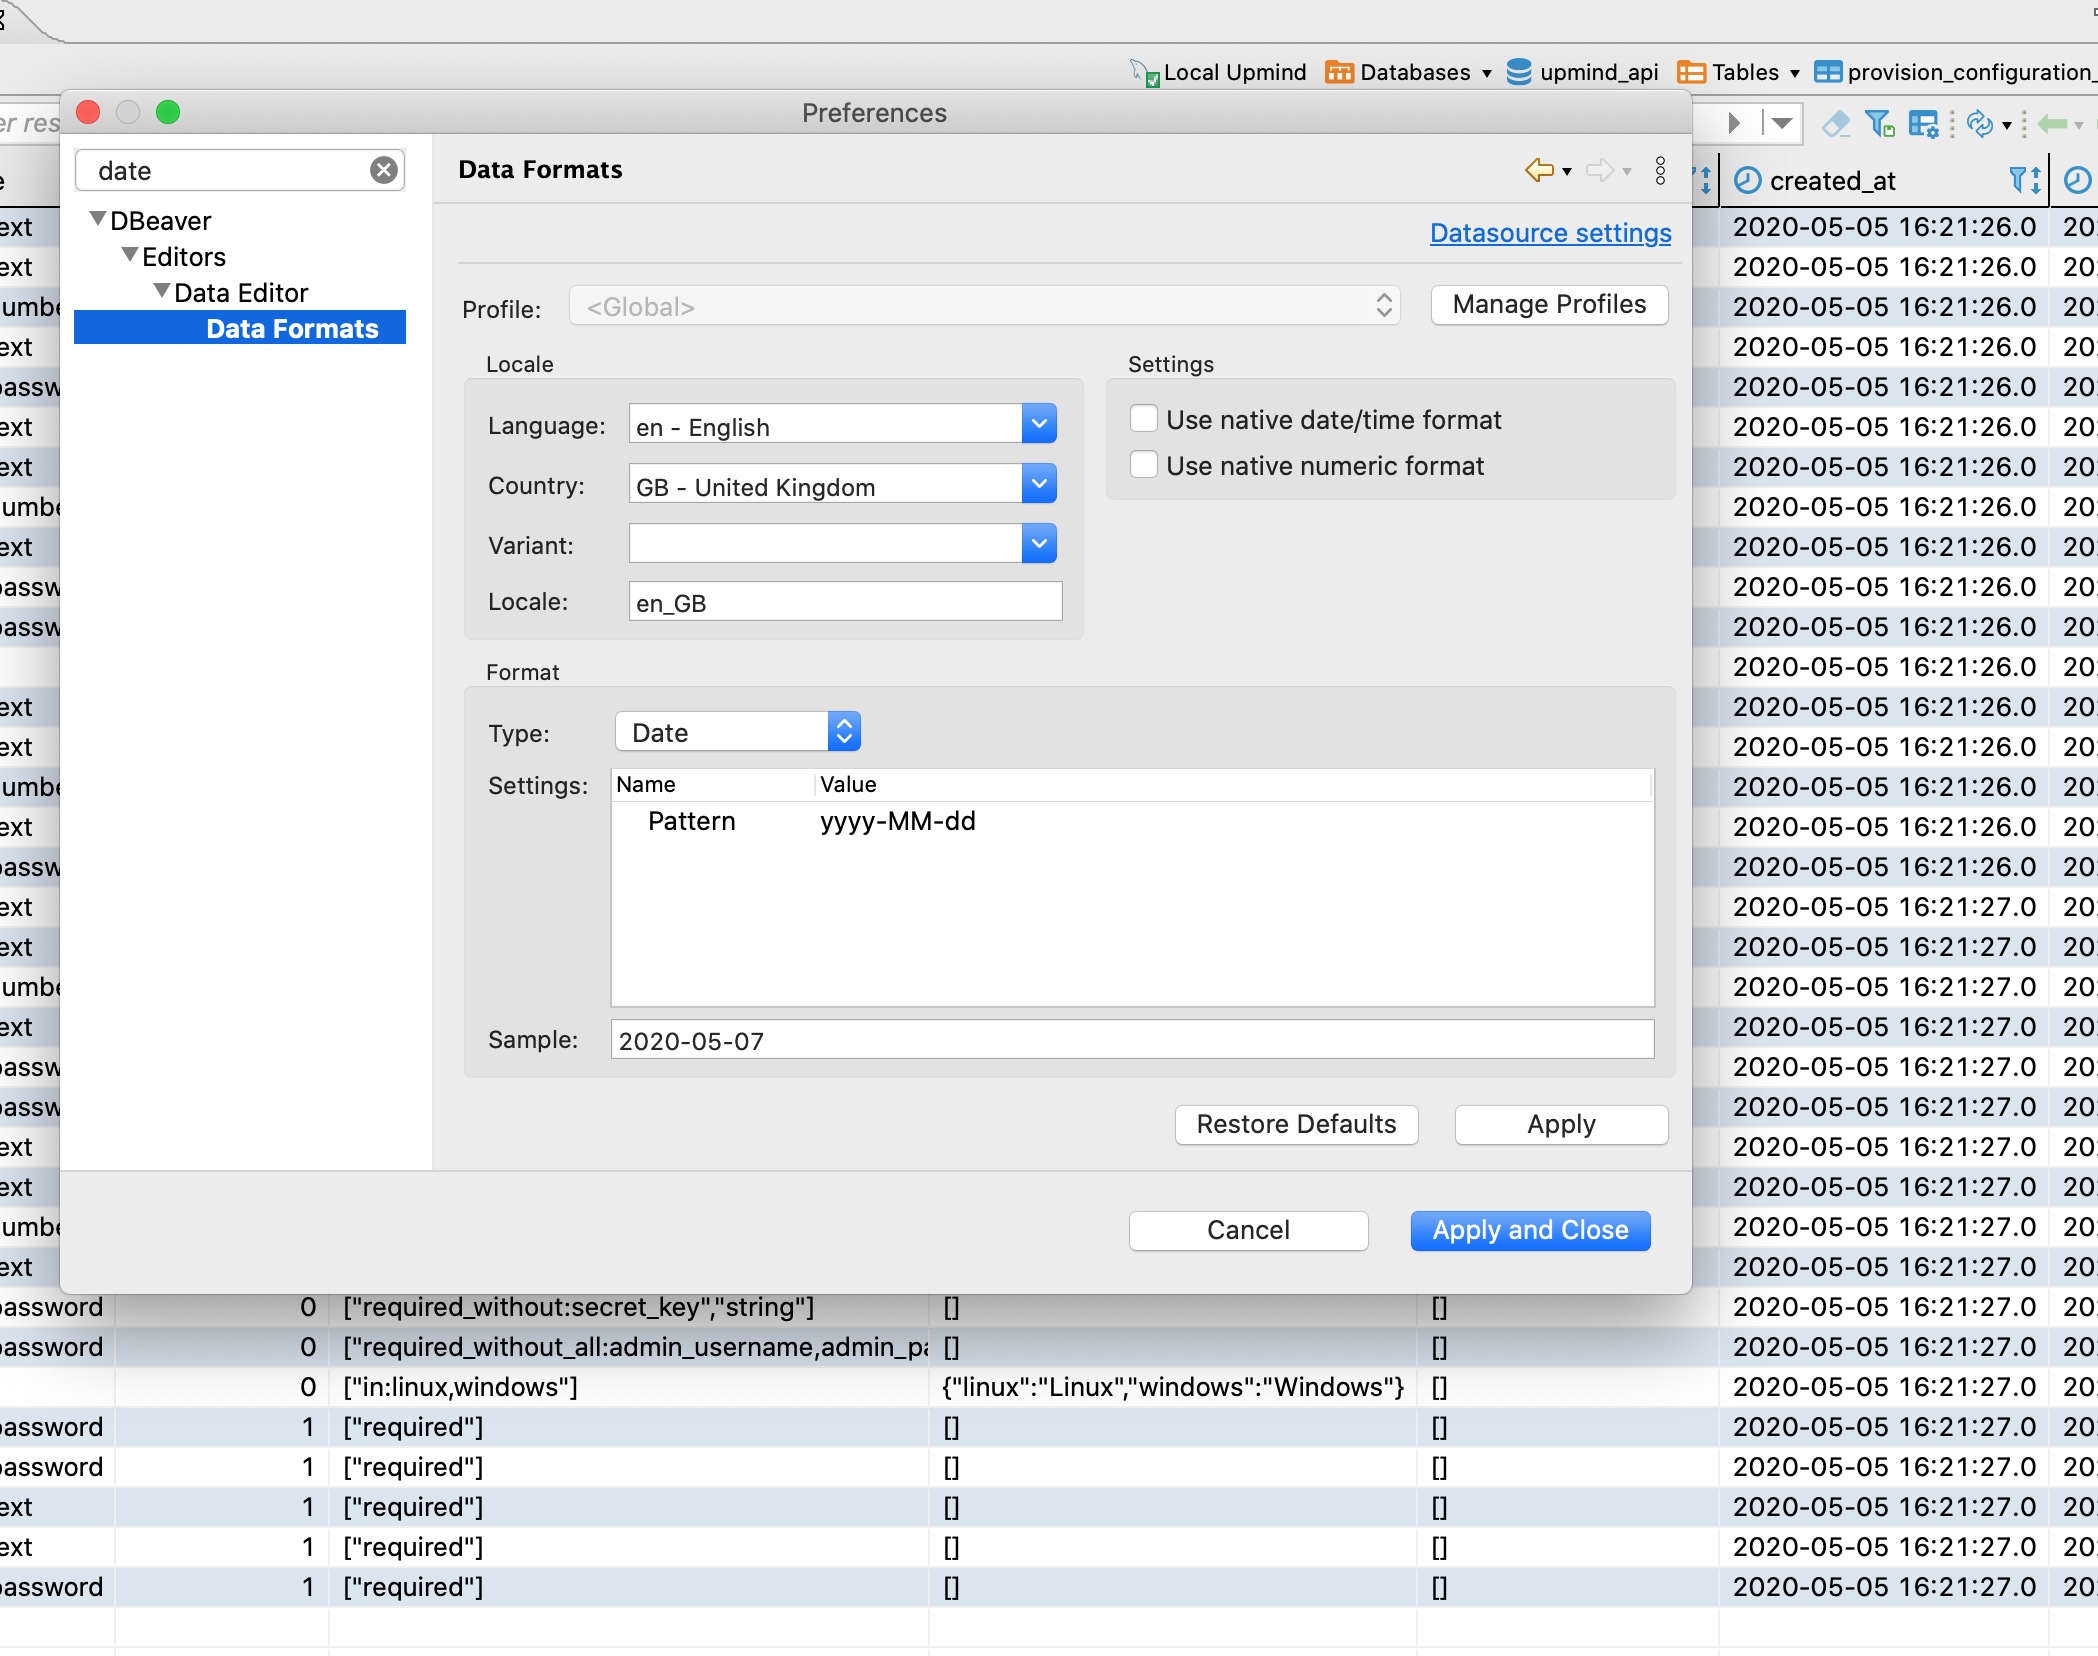Image resolution: width=2098 pixels, height=1656 pixels.
Task: Click the eraser icon to reset filters
Action: click(x=1836, y=124)
